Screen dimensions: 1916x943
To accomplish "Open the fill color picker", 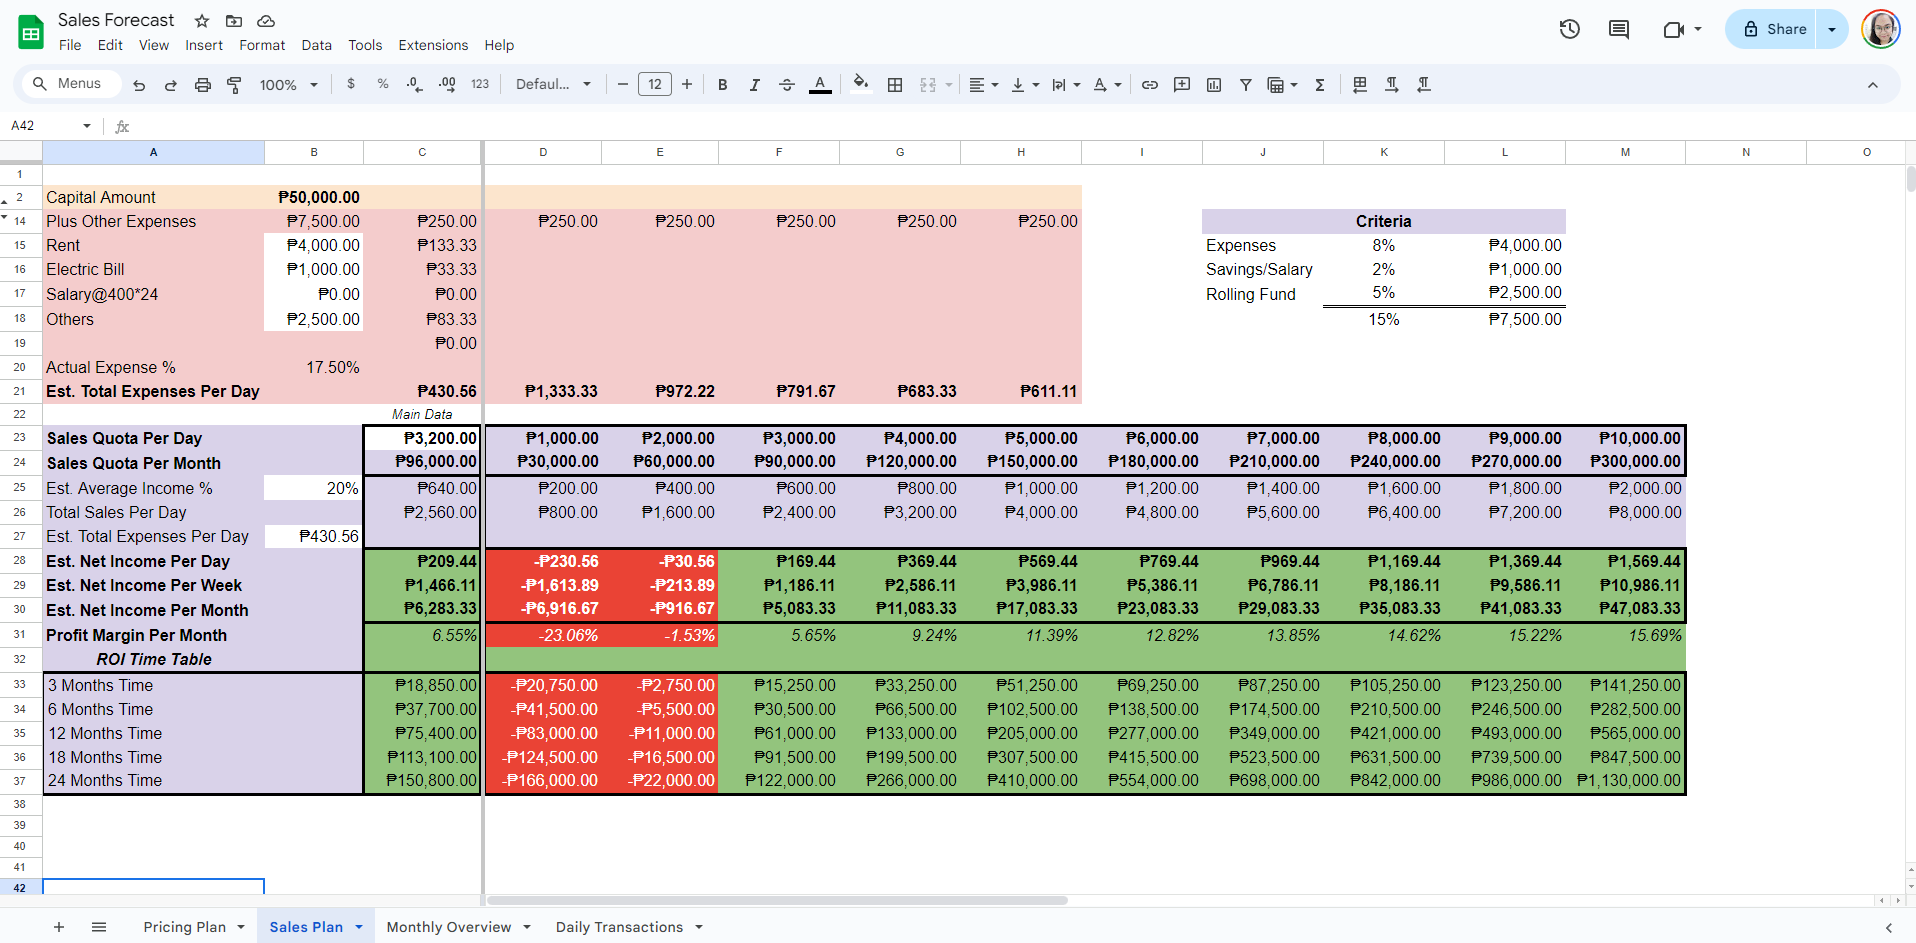I will pos(861,84).
